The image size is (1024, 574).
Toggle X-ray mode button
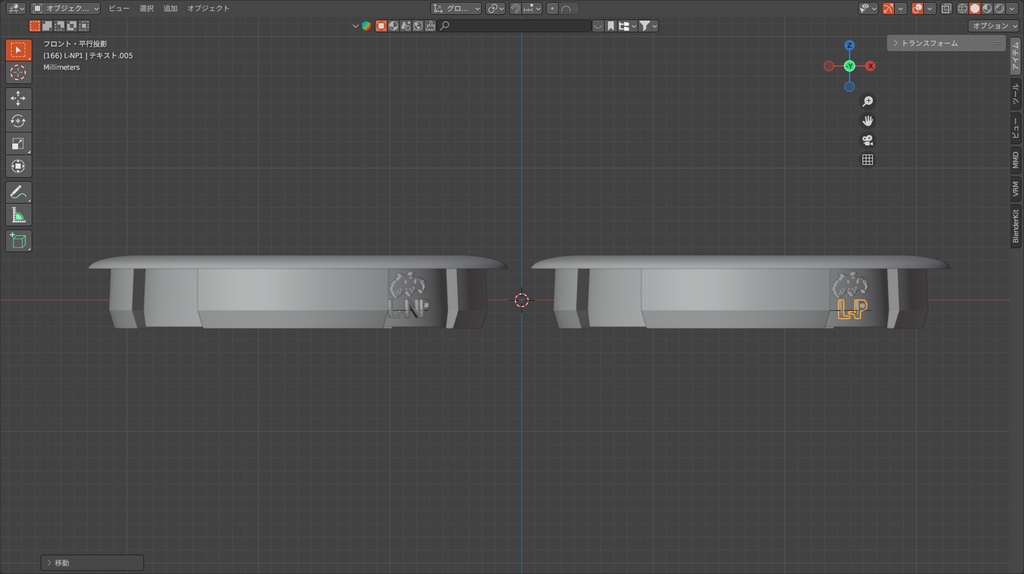click(946, 8)
